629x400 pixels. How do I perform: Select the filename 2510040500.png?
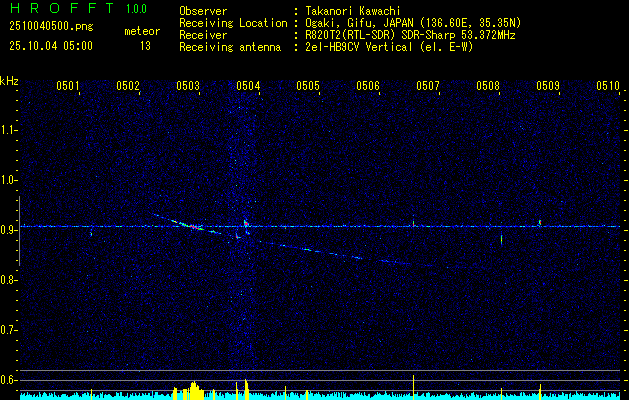51,27
